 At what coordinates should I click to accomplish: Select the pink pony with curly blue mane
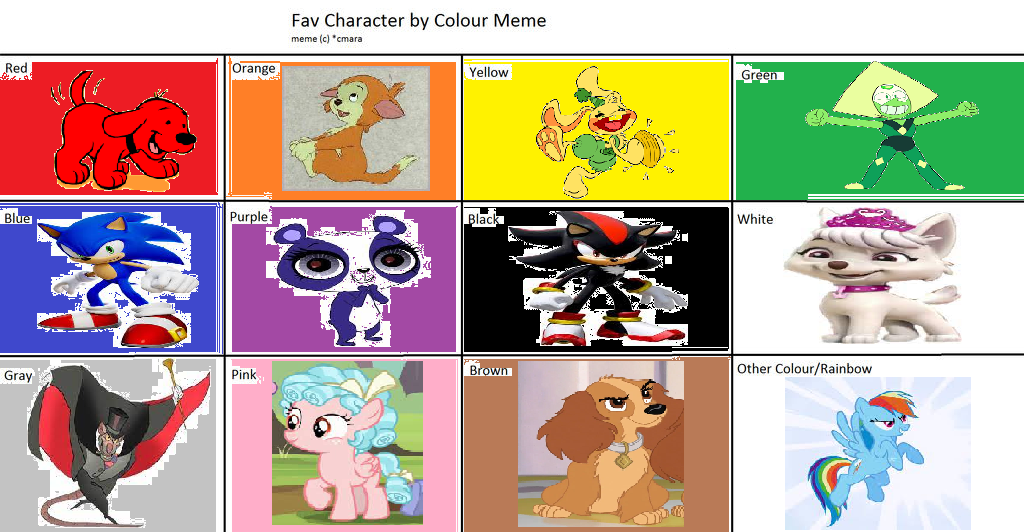(x=347, y=443)
